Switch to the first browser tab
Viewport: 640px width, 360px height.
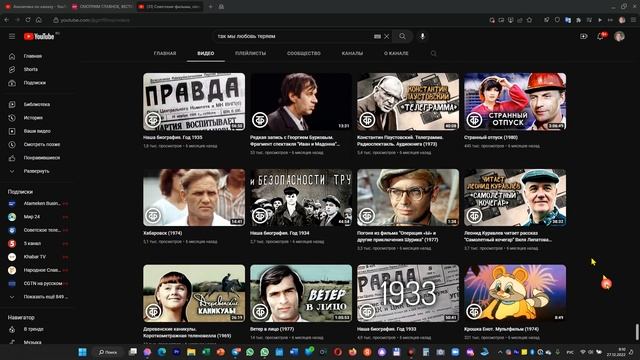click(36, 7)
